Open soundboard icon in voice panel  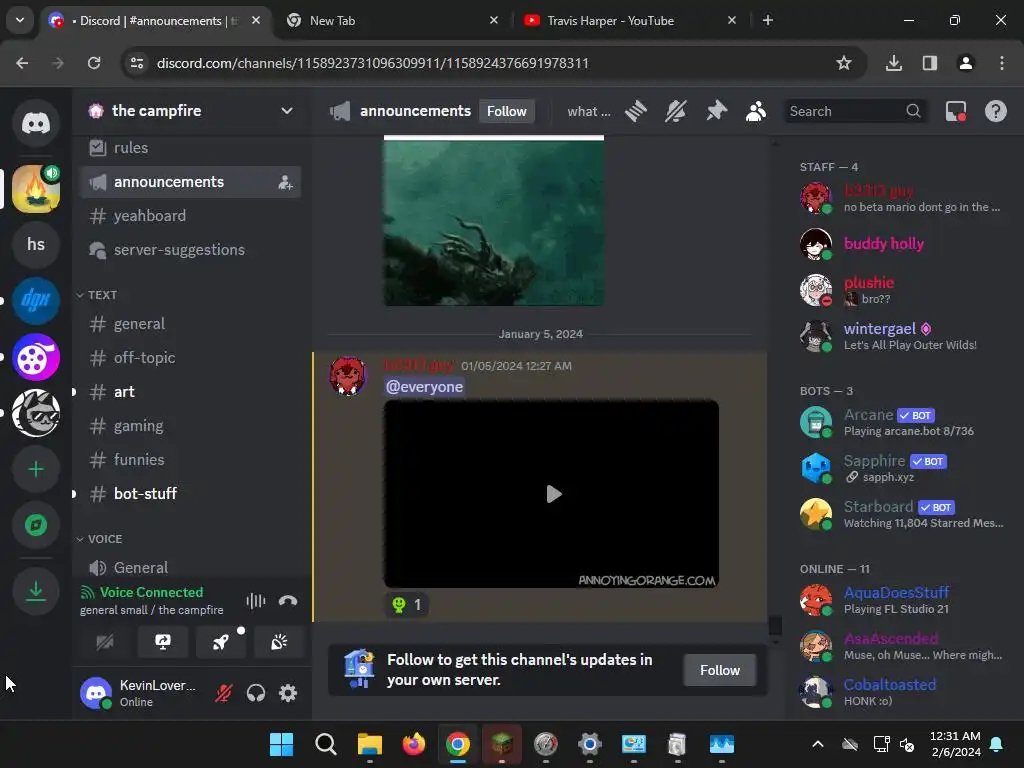pos(279,642)
